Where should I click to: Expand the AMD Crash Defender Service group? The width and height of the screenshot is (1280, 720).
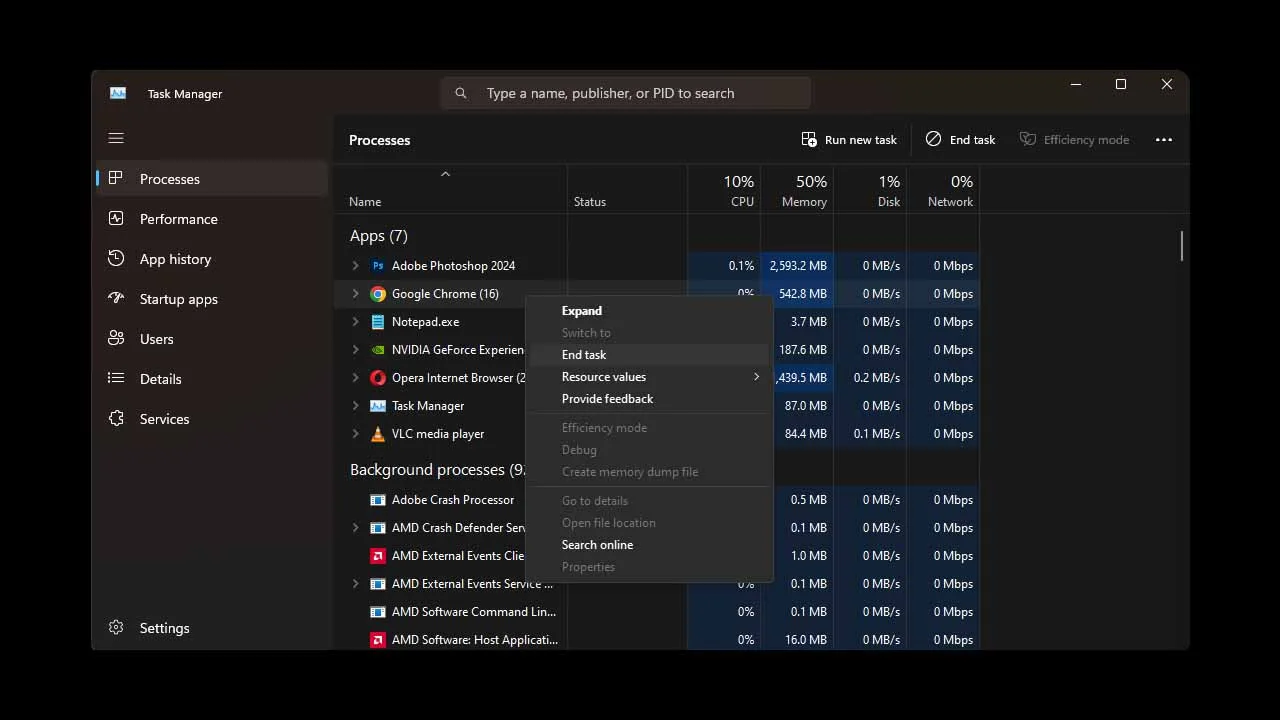[x=355, y=528]
